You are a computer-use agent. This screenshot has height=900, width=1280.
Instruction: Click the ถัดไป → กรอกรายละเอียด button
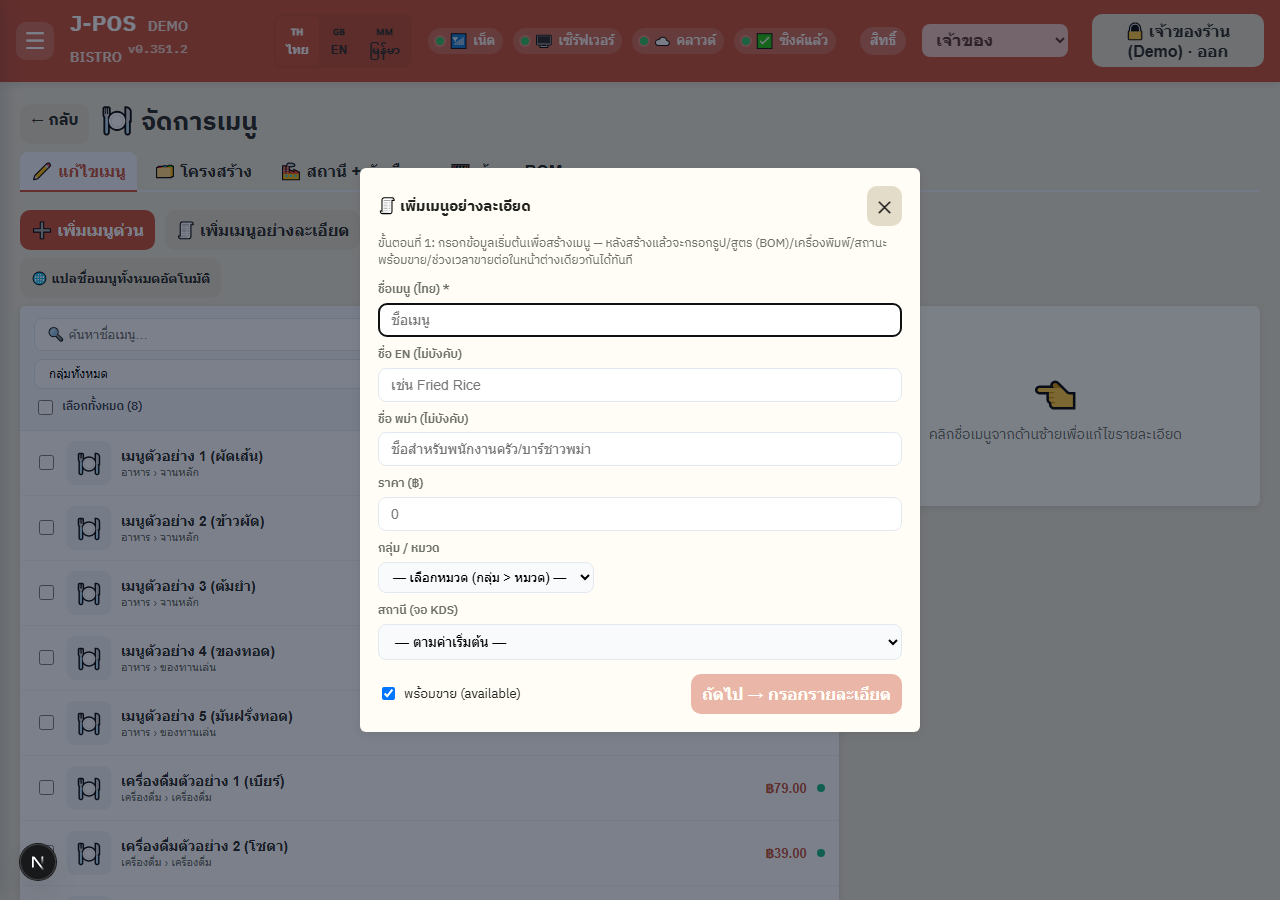coord(796,694)
